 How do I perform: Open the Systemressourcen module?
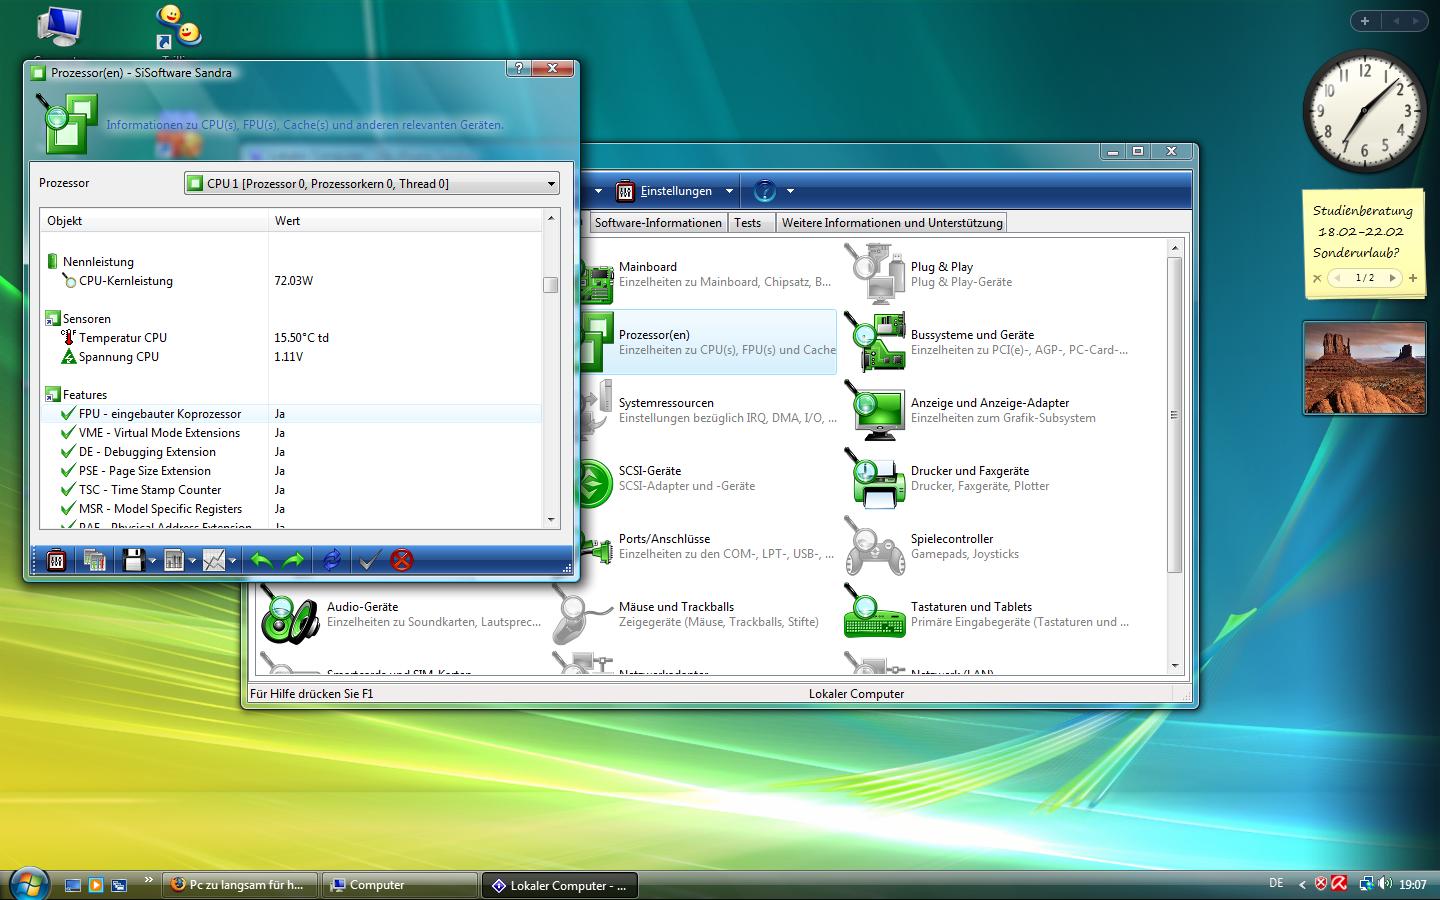[709, 411]
